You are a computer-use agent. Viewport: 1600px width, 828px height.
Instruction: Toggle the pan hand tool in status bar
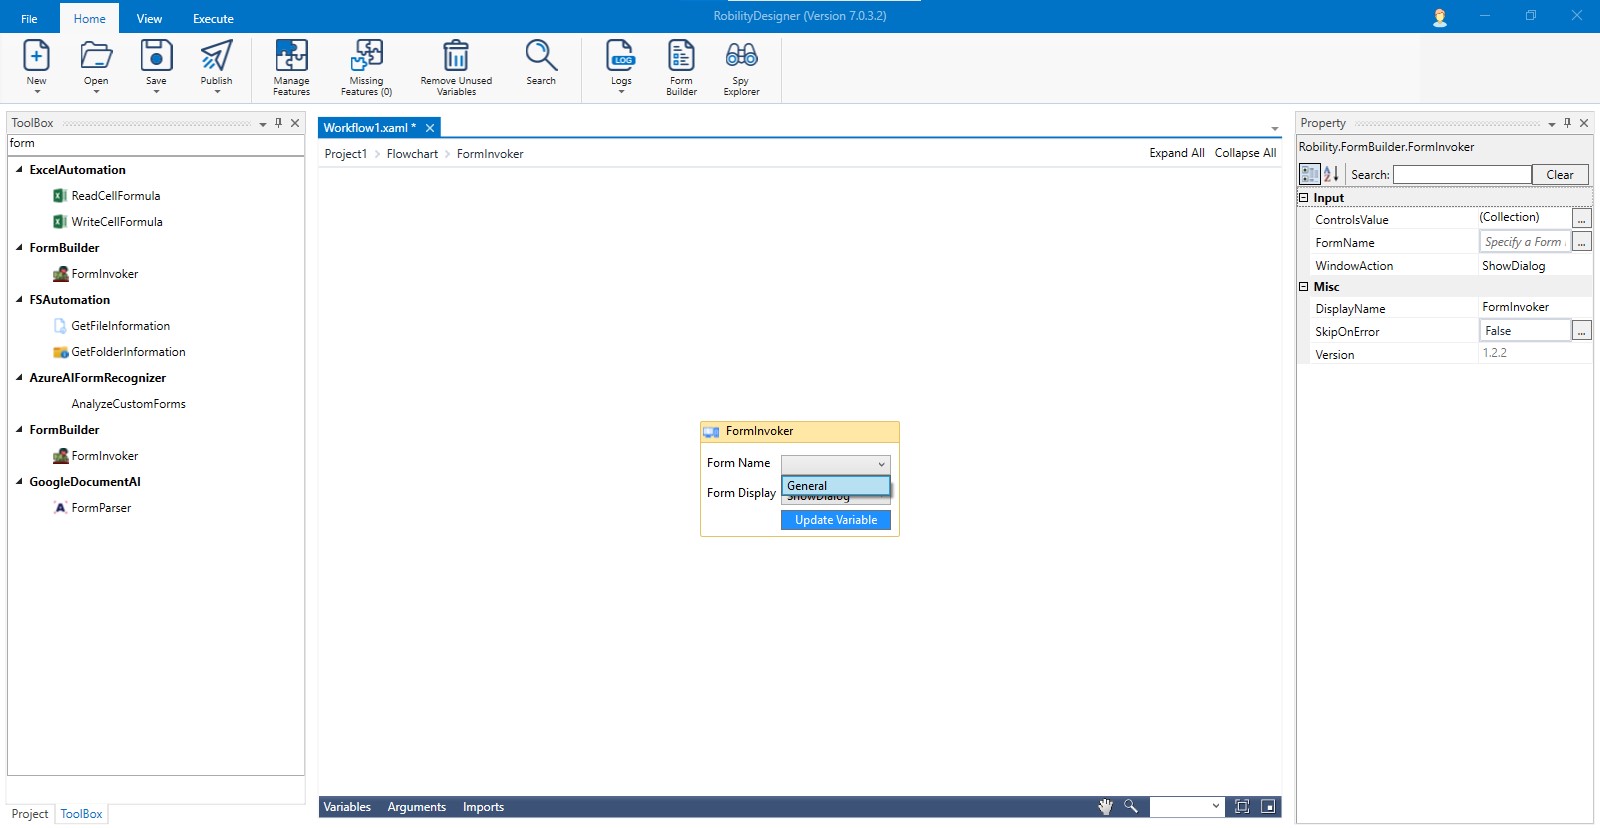(x=1105, y=807)
